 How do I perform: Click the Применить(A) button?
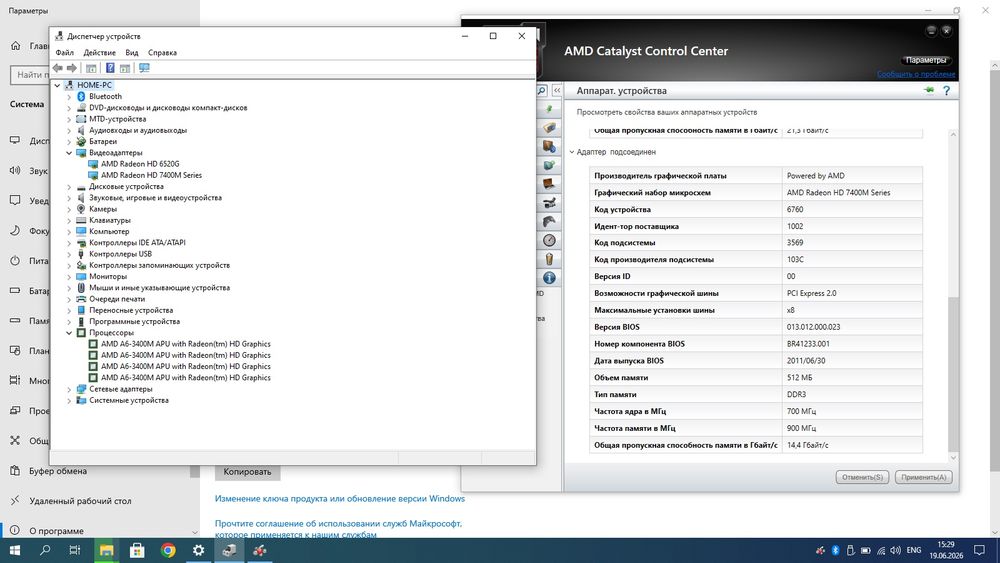[x=923, y=477]
